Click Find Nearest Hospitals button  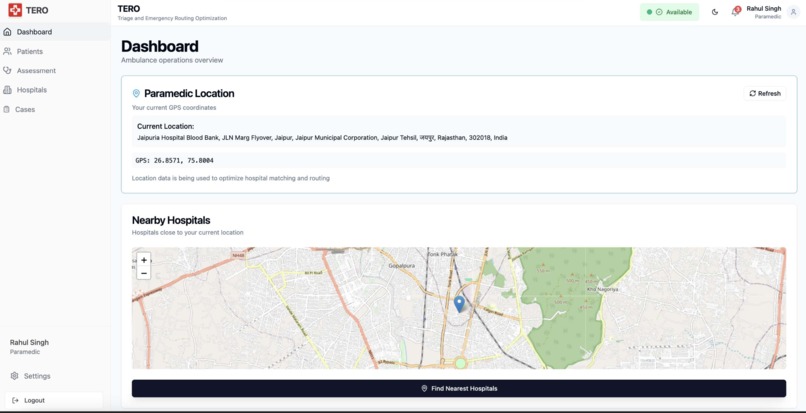pyautogui.click(x=459, y=388)
